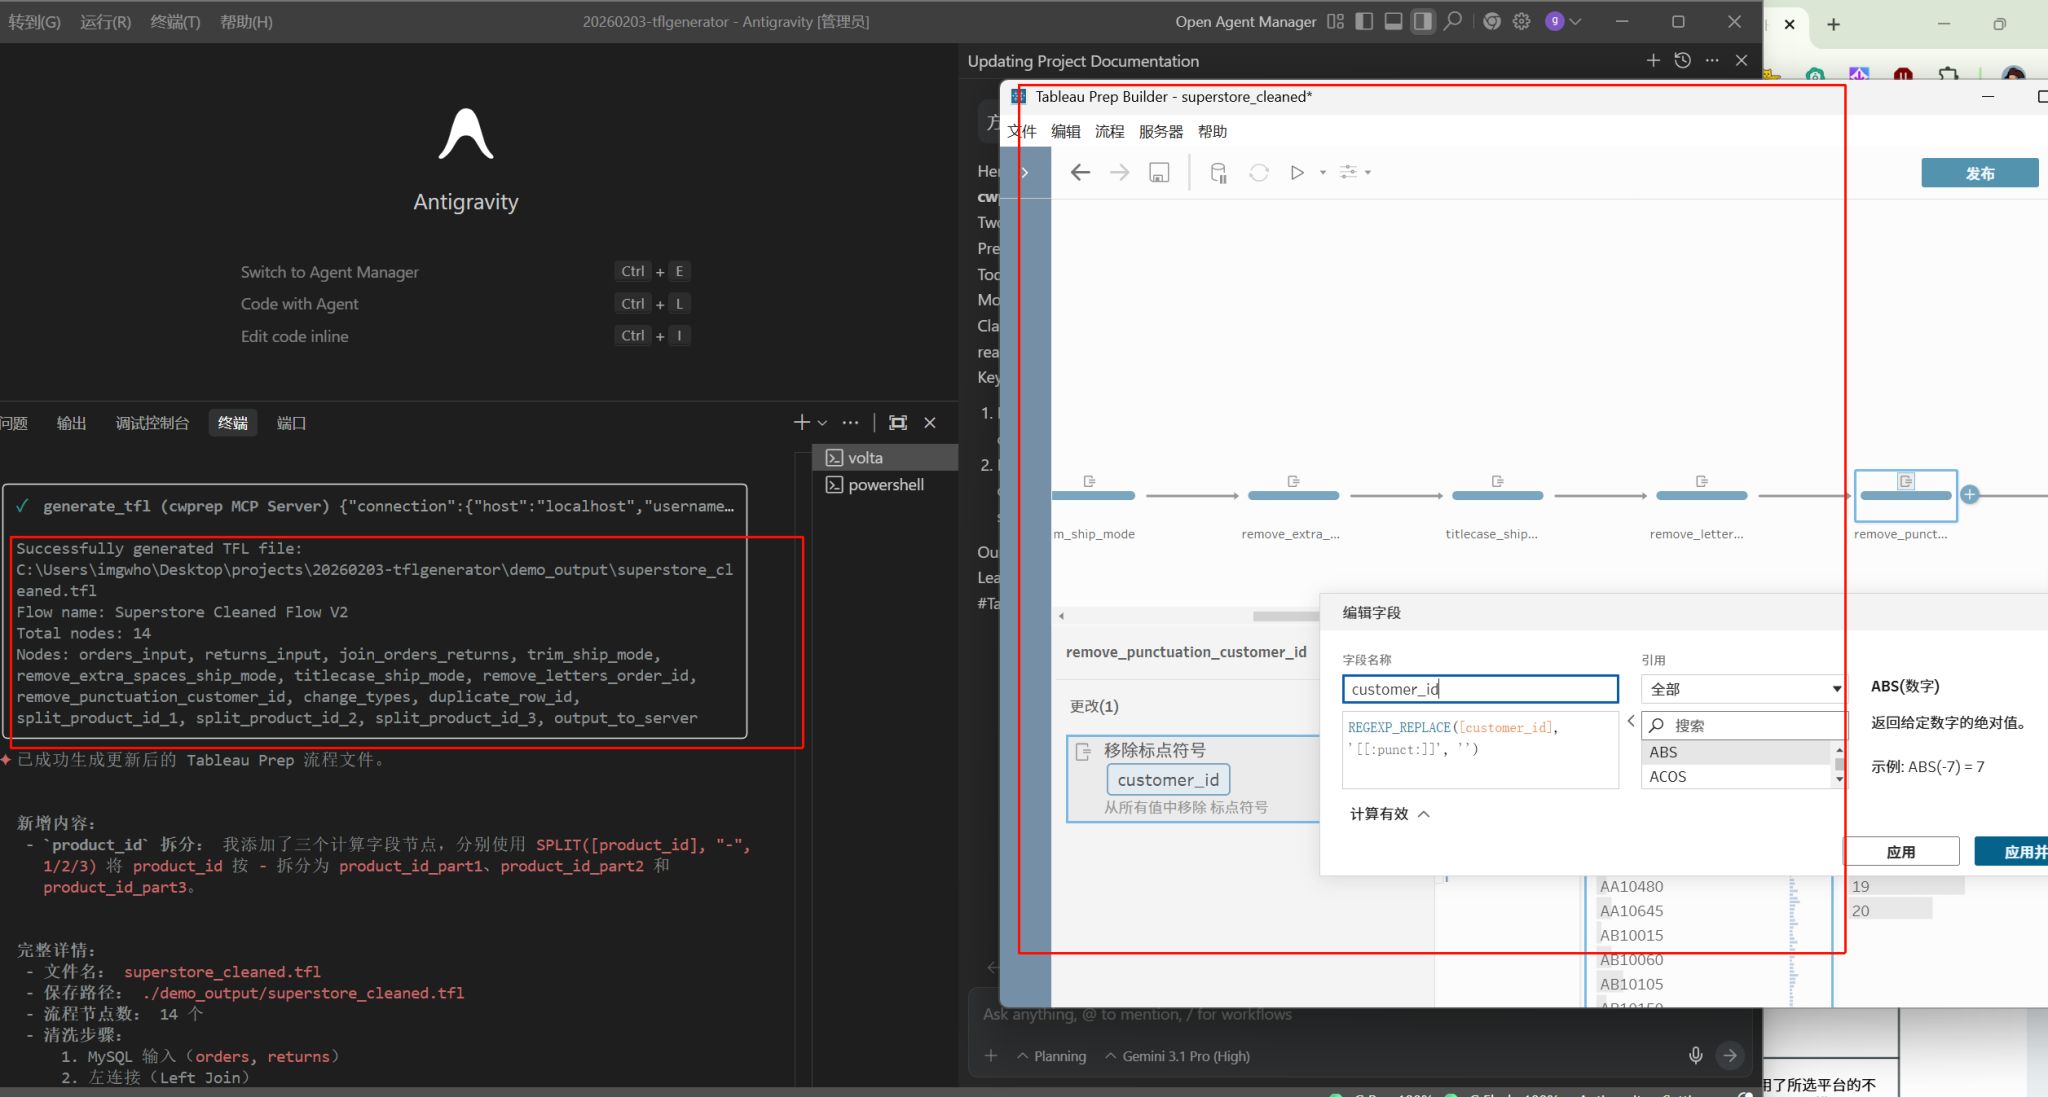Switch to the 输出 panel tab

pos(71,423)
